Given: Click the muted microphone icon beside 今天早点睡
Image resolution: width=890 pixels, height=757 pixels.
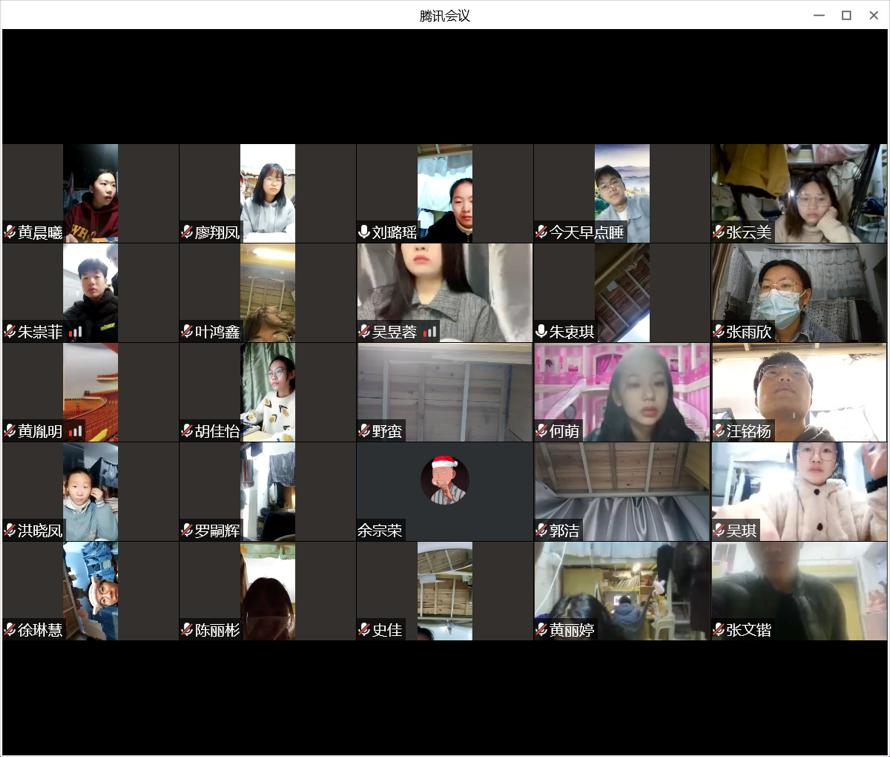Looking at the screenshot, I should tap(541, 232).
